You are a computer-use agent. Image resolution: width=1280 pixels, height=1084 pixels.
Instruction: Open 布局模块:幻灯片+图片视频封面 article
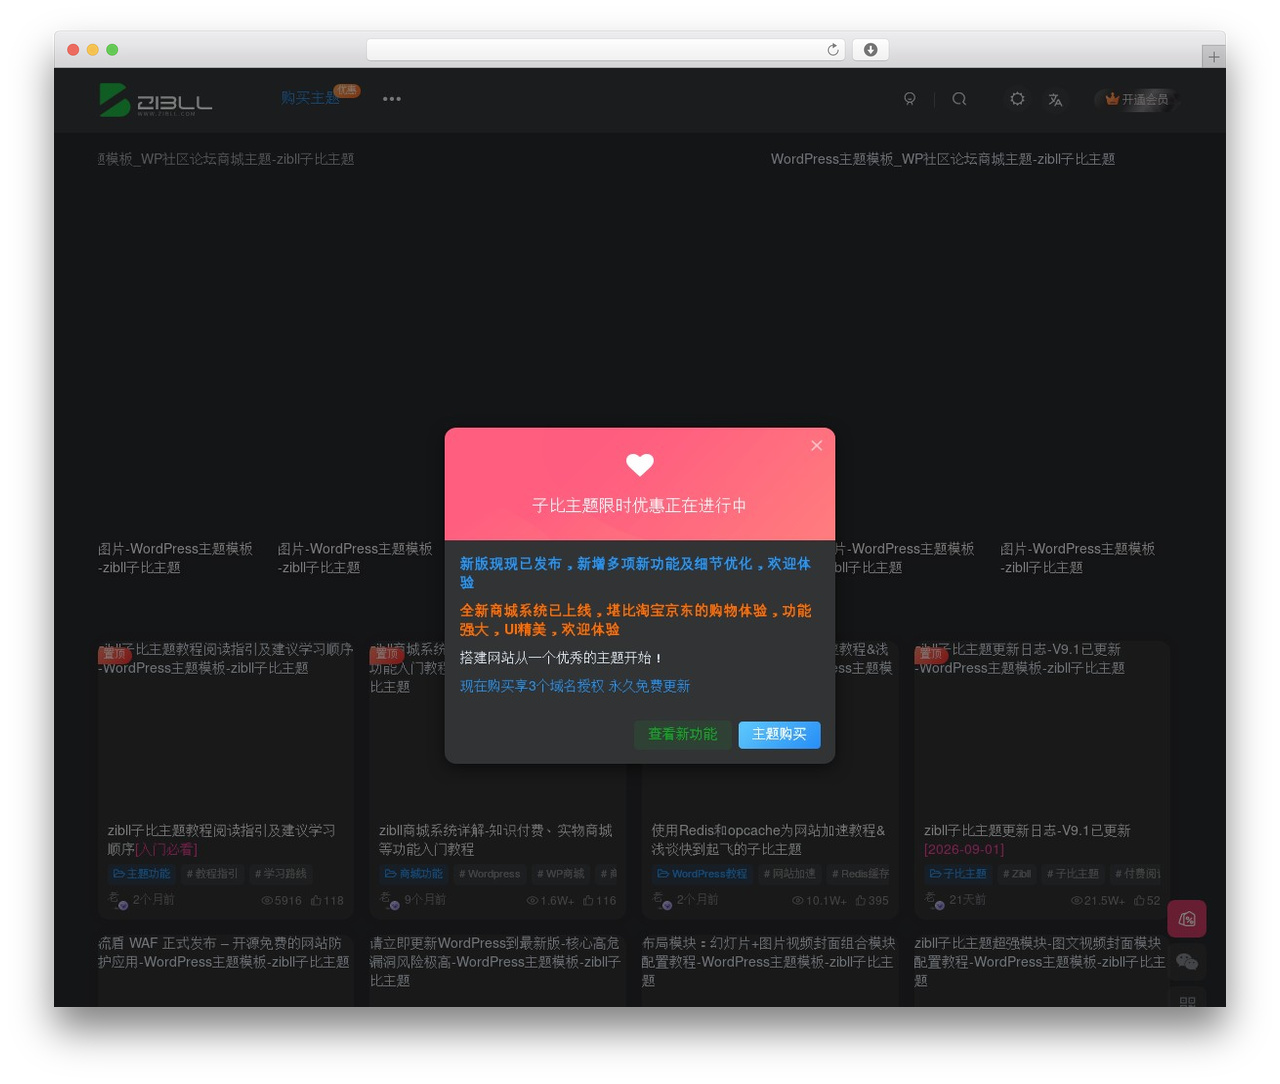point(768,962)
